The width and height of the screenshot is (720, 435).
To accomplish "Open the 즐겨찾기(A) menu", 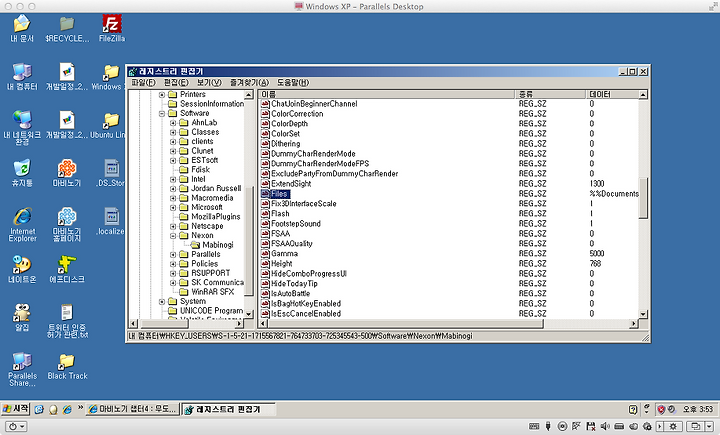I will [249, 83].
